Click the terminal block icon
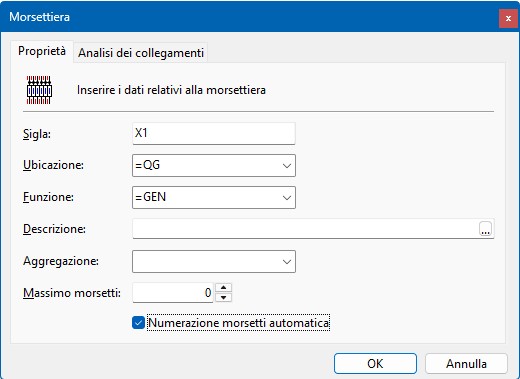Screen dimensions: 520x379 (x=39, y=90)
